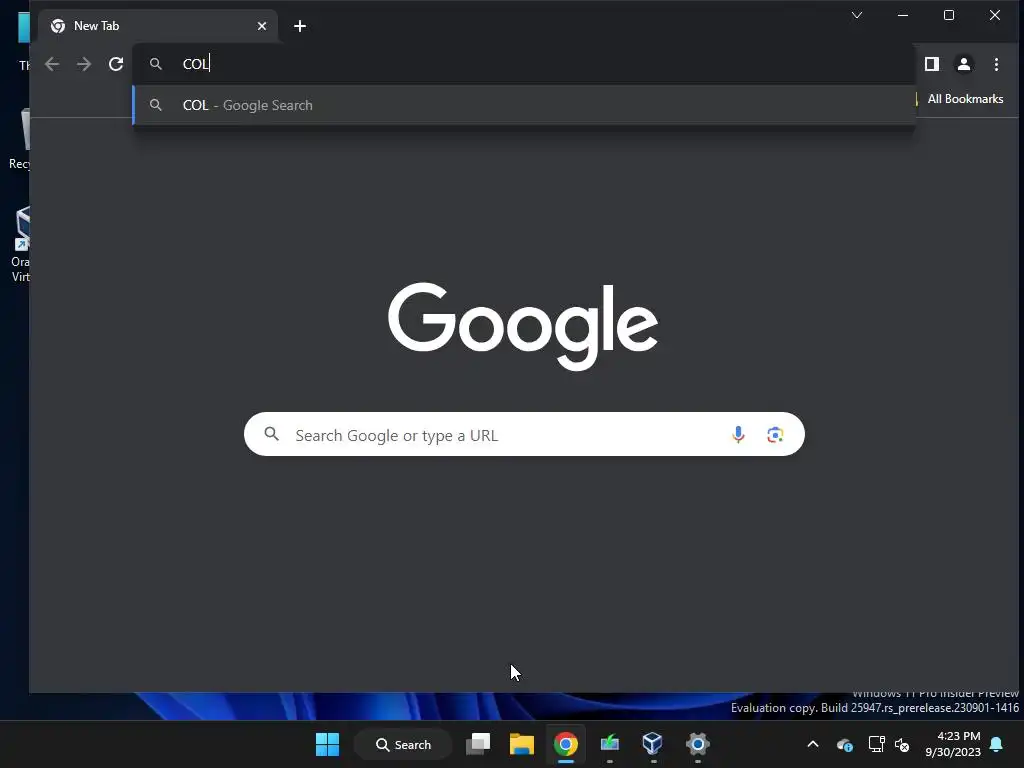
Task: Open a new tab with the plus button
Action: (x=300, y=26)
